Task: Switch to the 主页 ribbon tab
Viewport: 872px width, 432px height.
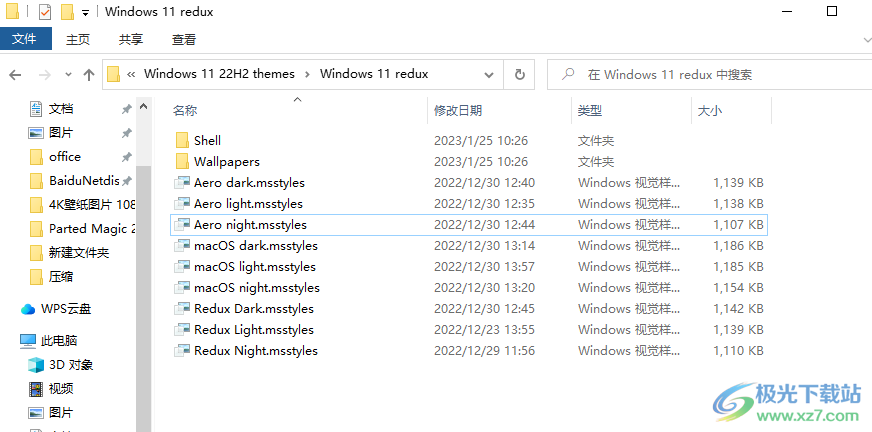Action: (x=78, y=39)
